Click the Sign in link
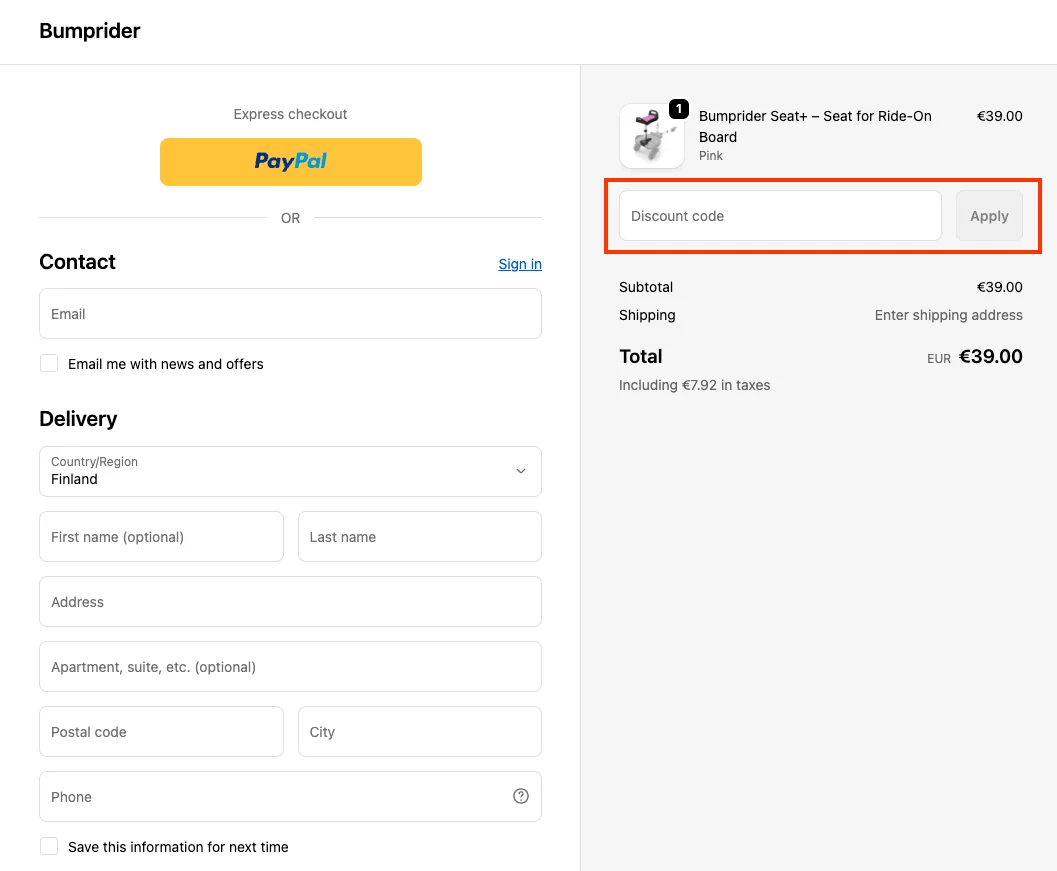This screenshot has width=1057, height=871. [520, 264]
